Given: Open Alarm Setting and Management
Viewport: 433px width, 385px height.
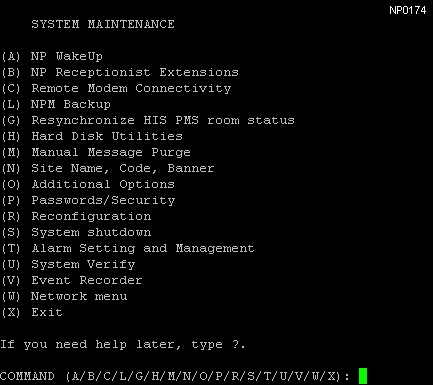Looking at the screenshot, I should tap(128, 248).
